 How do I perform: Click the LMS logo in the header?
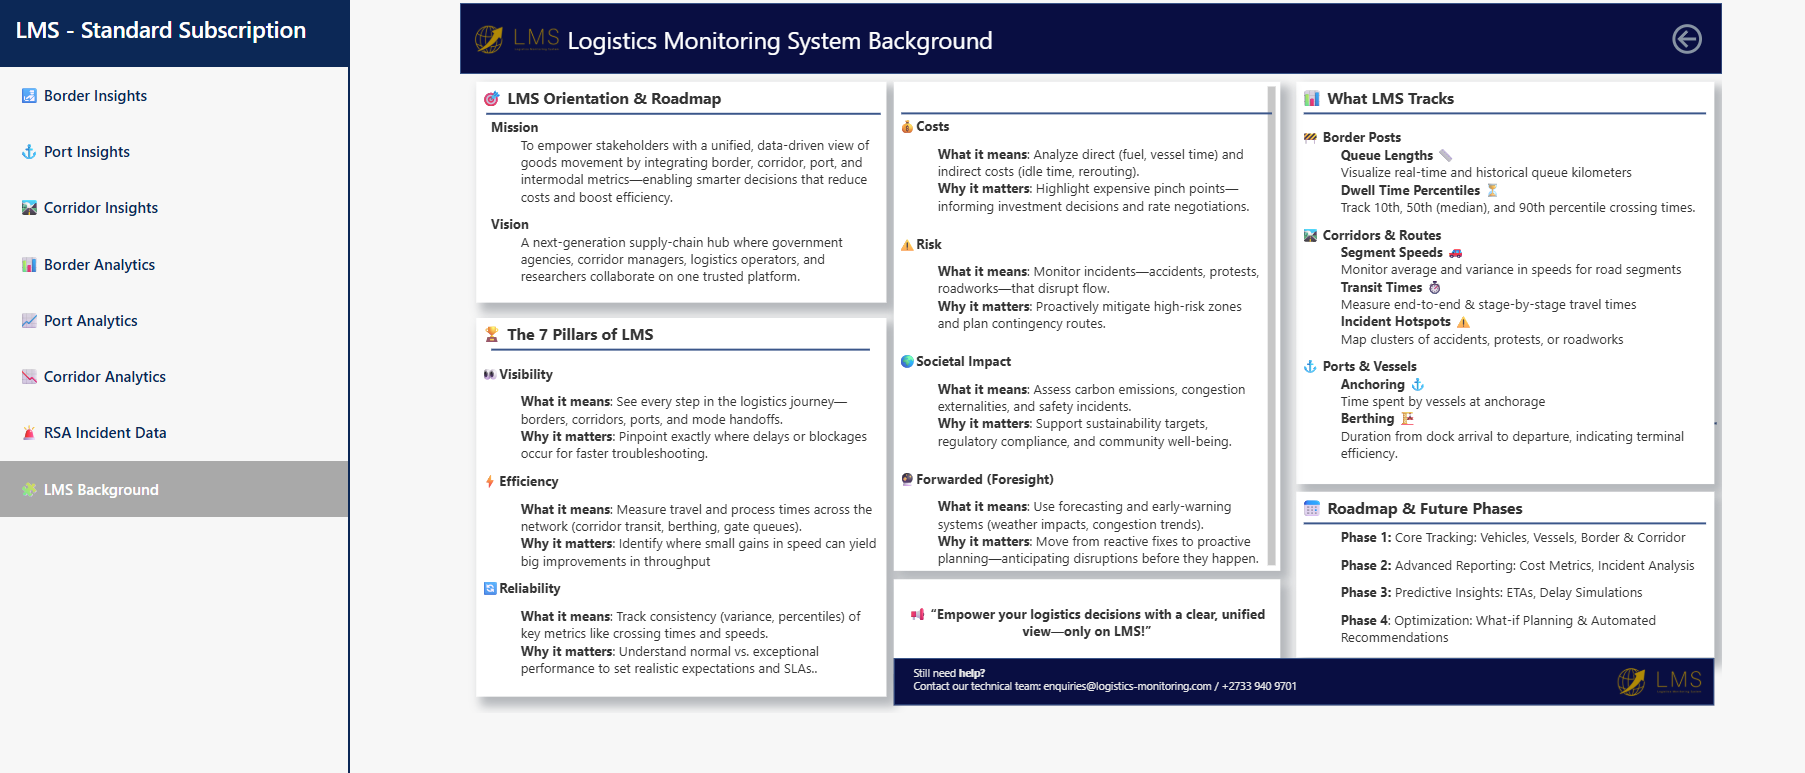click(x=516, y=39)
